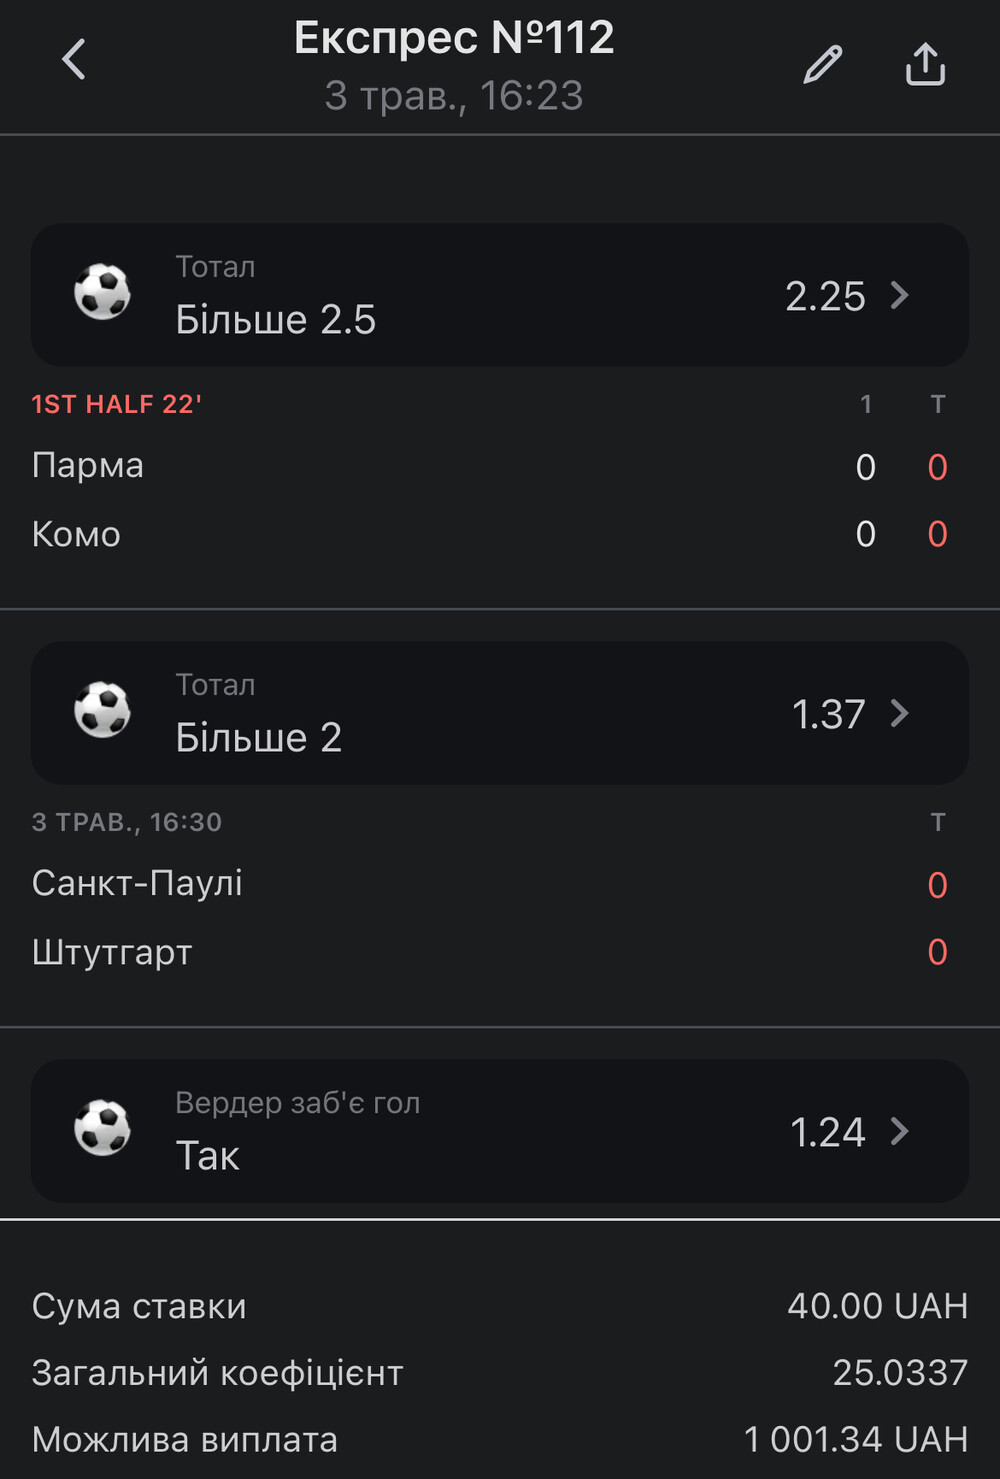The image size is (1000, 1479).
Task: Tap the share export icon
Action: (x=925, y=64)
